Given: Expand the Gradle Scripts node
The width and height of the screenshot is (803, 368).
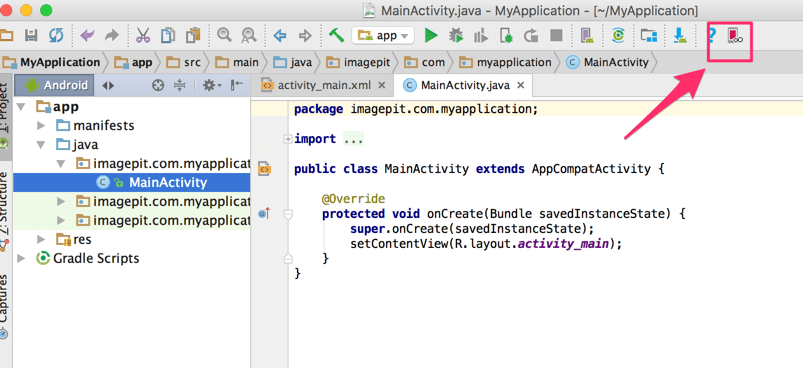Looking at the screenshot, I should (21, 258).
